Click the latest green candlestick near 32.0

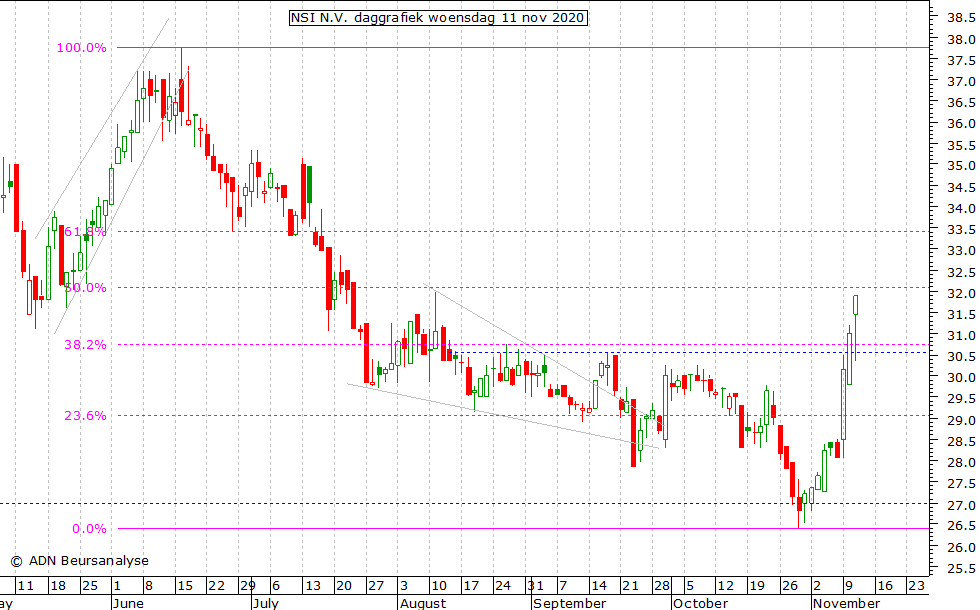pos(855,305)
